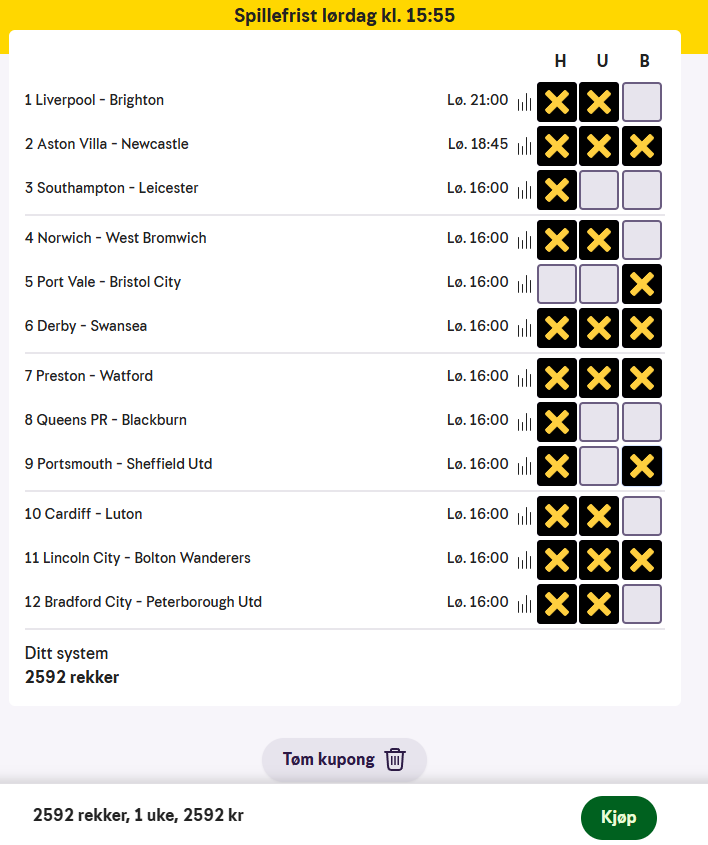
Task: Open stats icon for Liverpool - Brighton
Action: tap(524, 102)
